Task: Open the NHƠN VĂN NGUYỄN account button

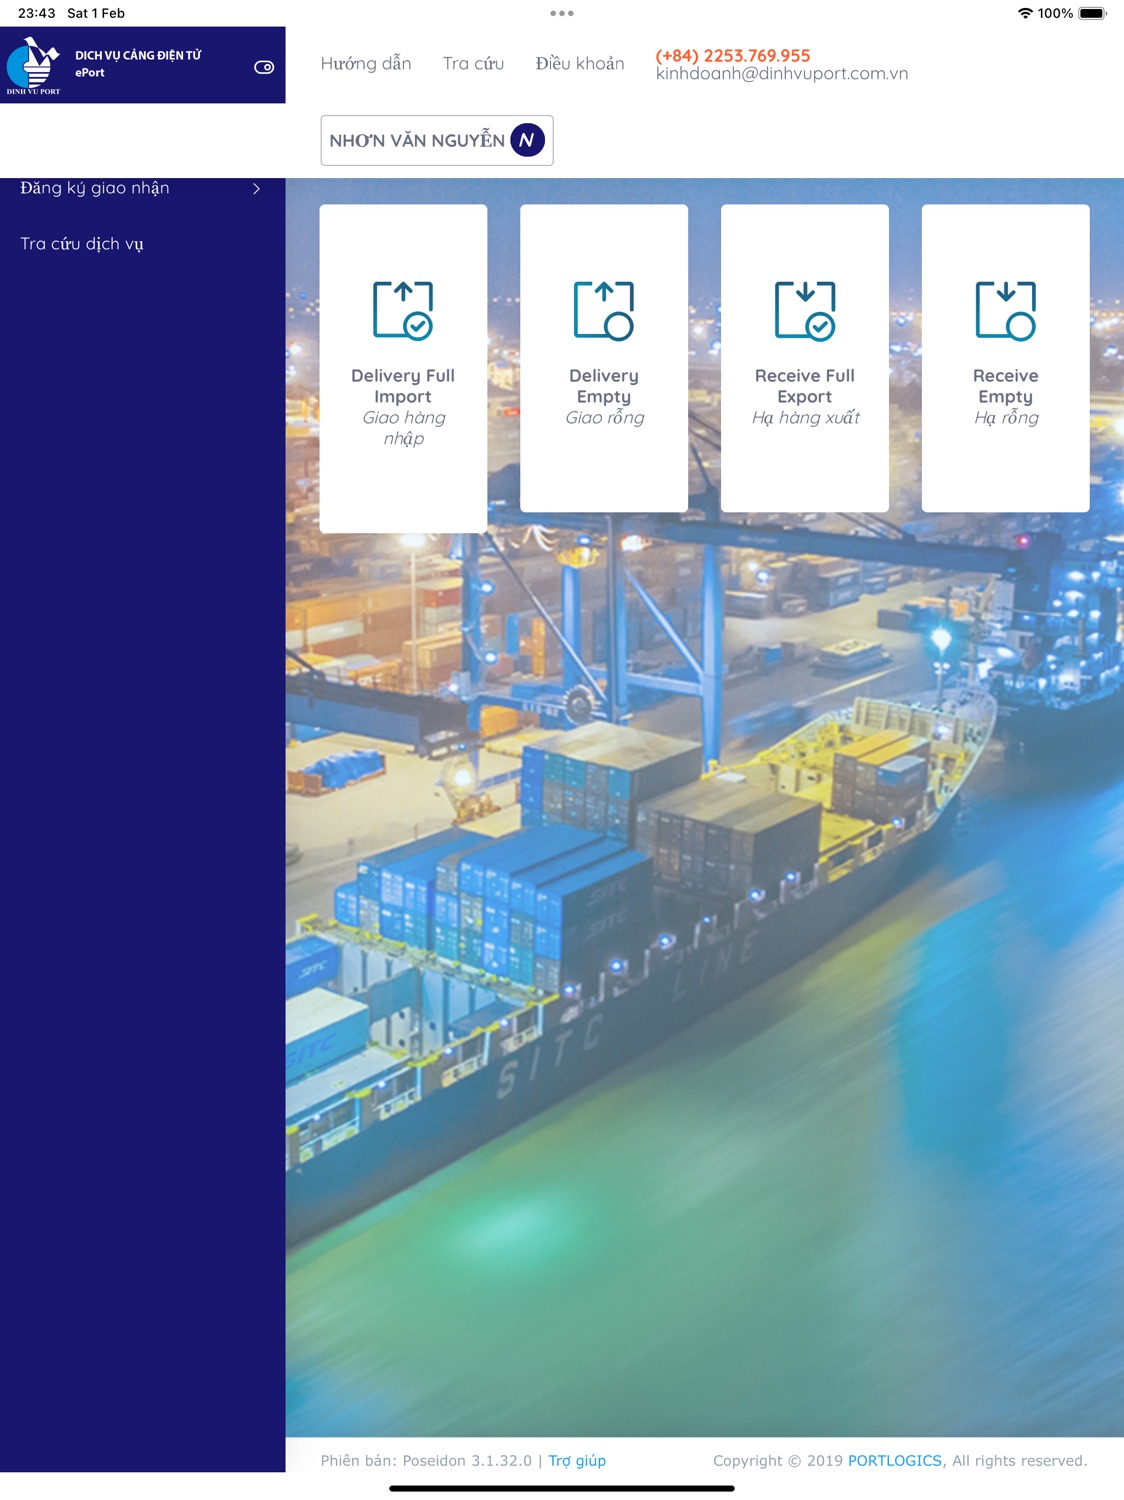Action: coord(437,140)
